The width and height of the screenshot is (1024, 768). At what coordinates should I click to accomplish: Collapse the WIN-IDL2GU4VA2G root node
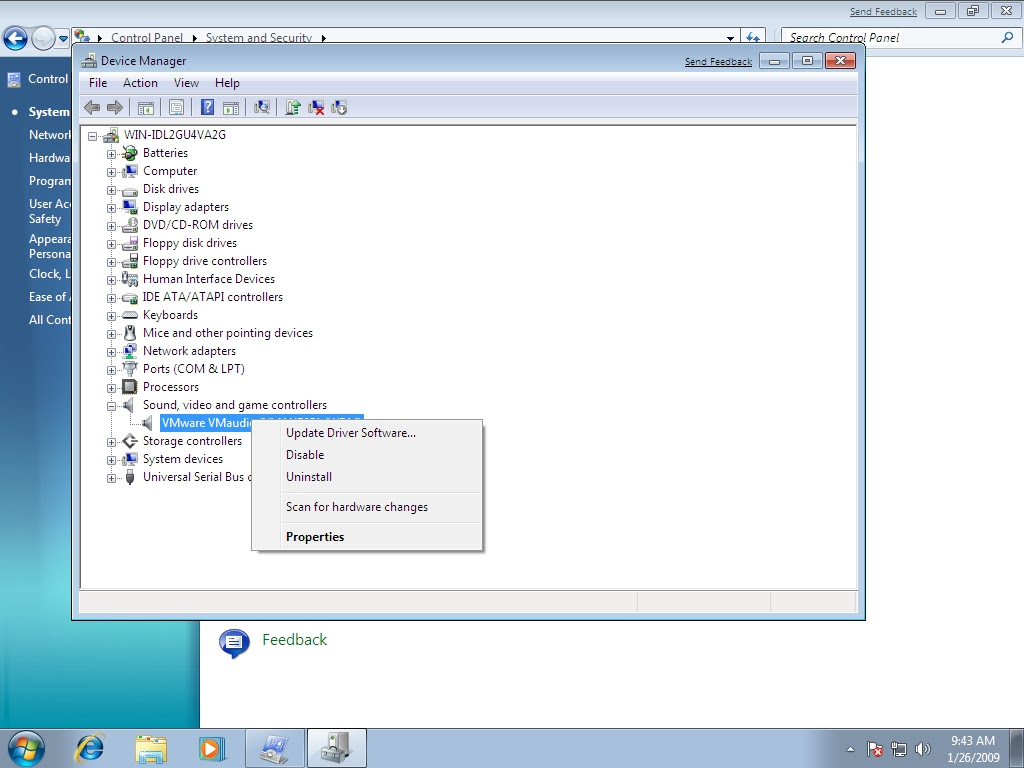tap(93, 136)
